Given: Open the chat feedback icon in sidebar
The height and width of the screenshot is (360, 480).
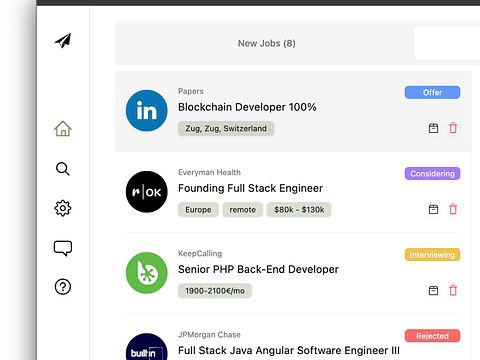Looking at the screenshot, I should (x=63, y=248).
